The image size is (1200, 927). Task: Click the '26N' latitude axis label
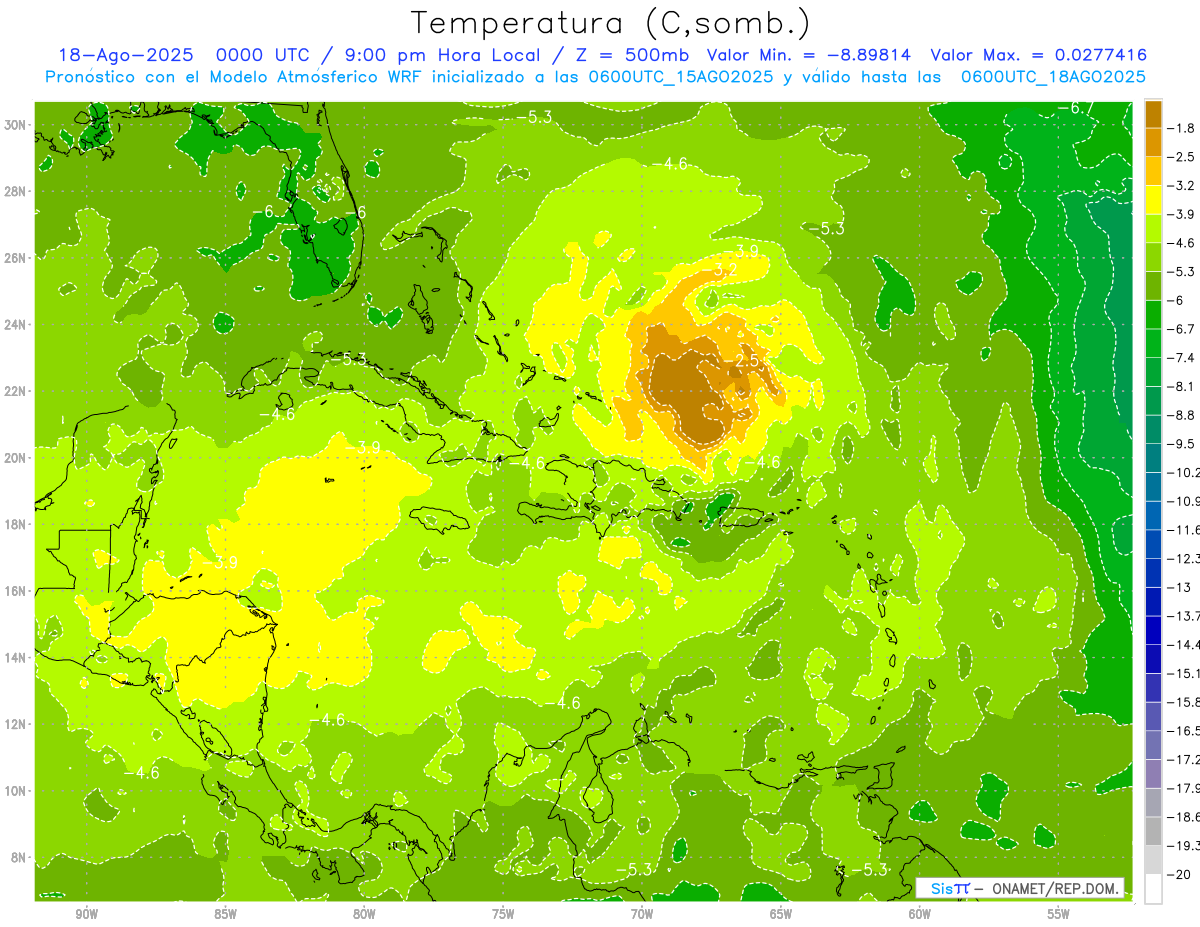point(17,258)
